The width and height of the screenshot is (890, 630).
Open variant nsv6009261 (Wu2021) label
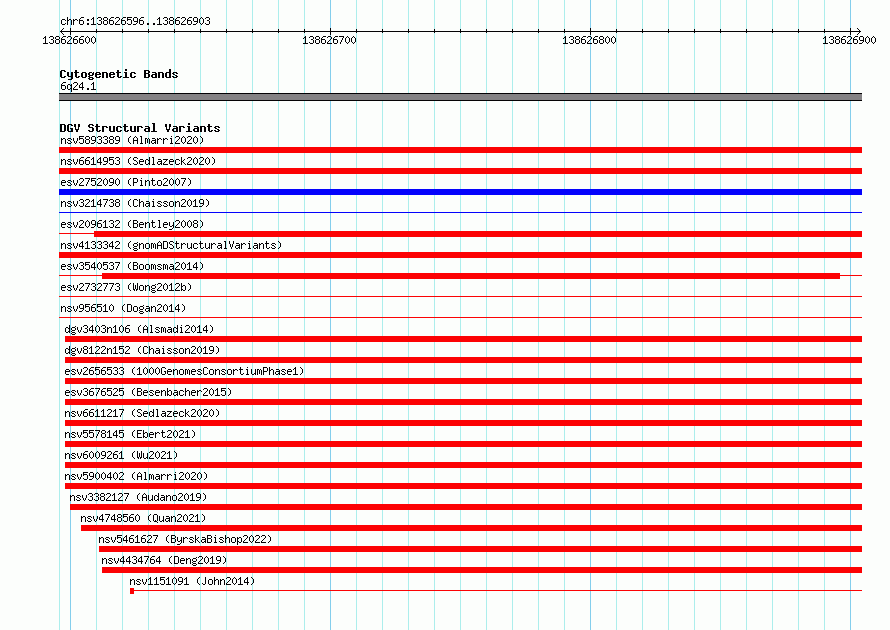coord(121,455)
